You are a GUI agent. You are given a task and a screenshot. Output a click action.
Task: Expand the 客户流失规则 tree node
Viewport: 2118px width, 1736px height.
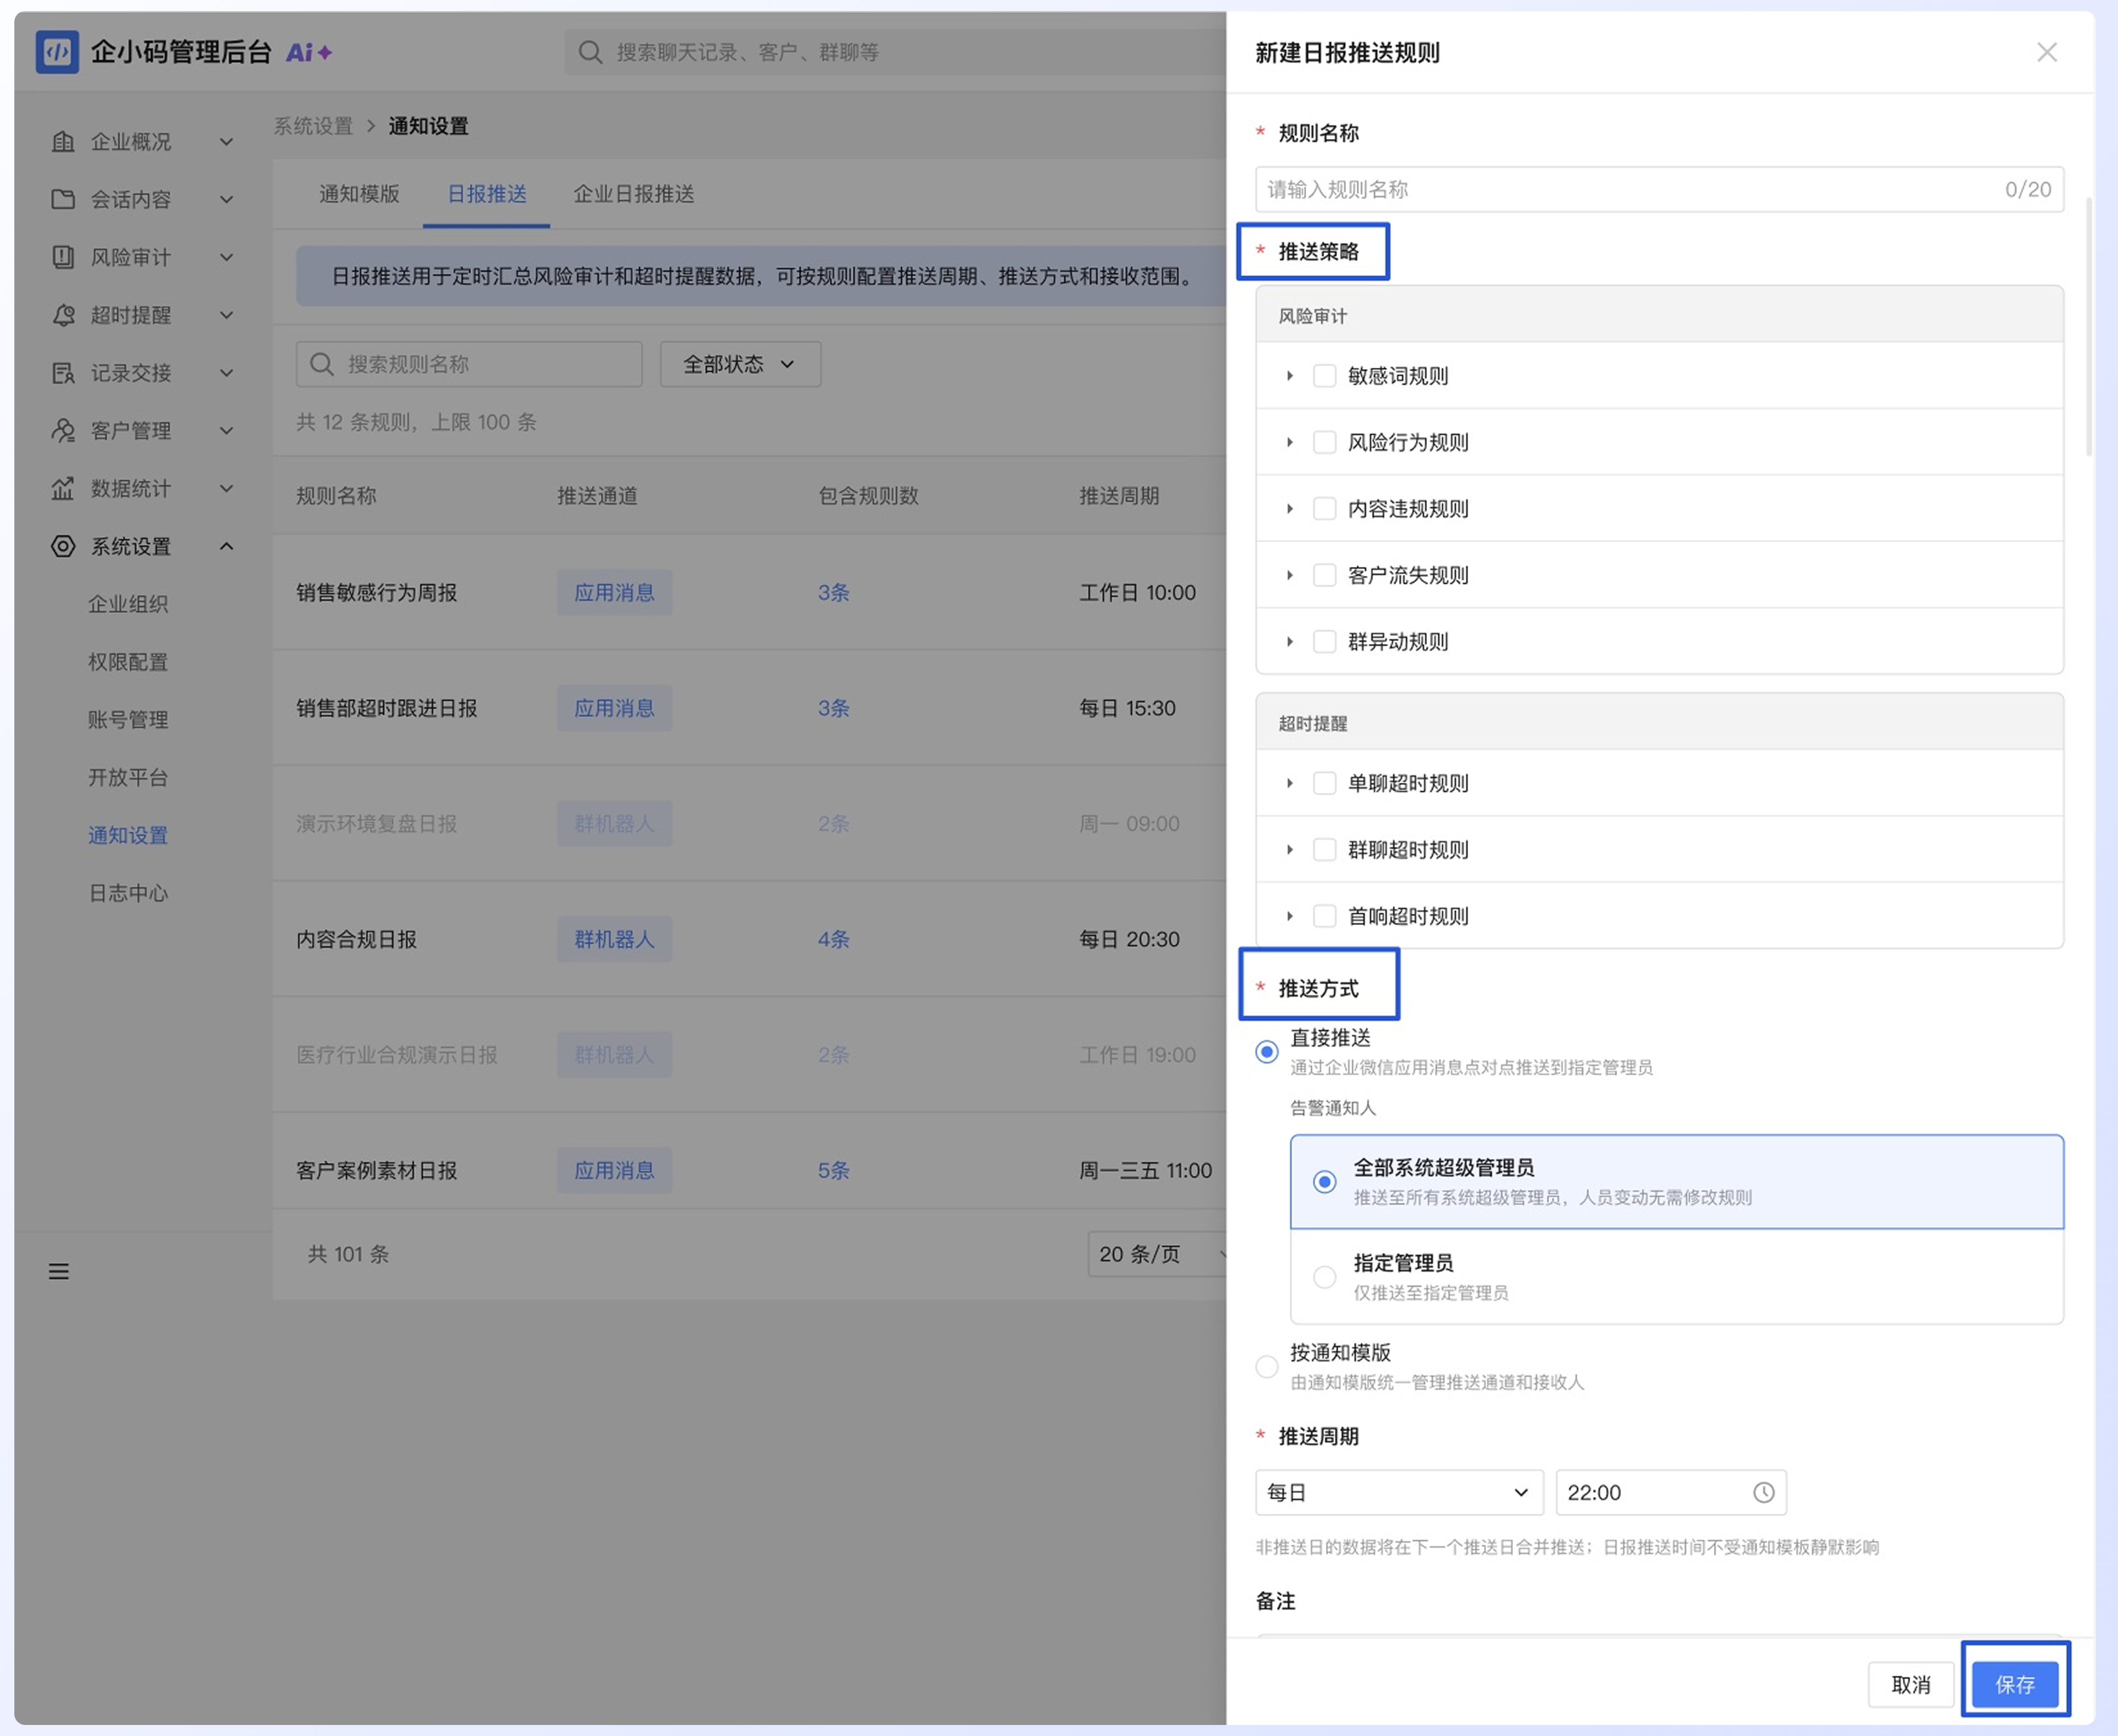pyautogui.click(x=1289, y=575)
